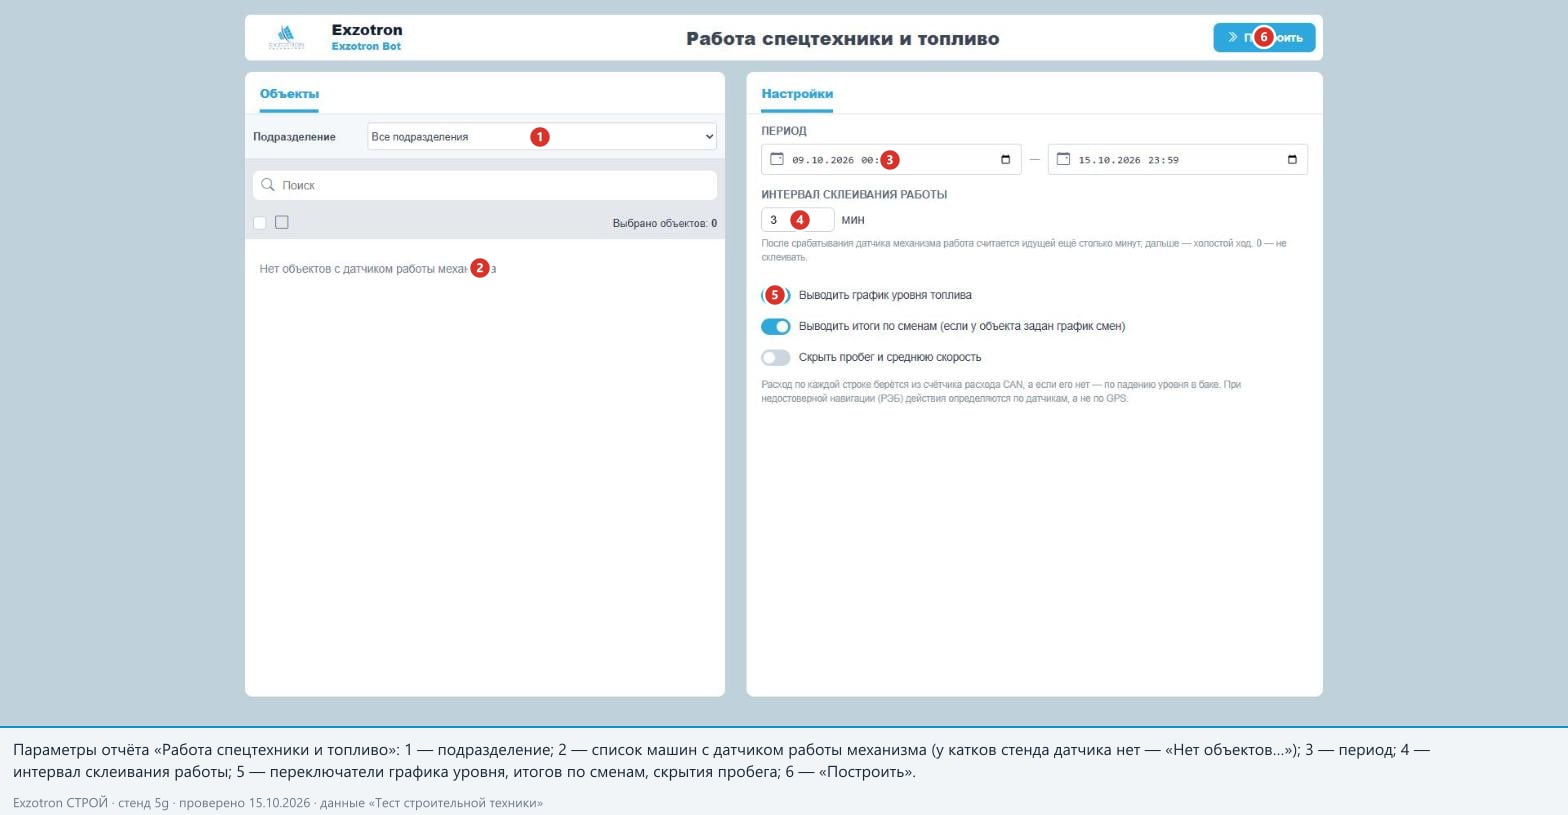Click the Построить button
This screenshot has width=1568, height=815.
1264,38
